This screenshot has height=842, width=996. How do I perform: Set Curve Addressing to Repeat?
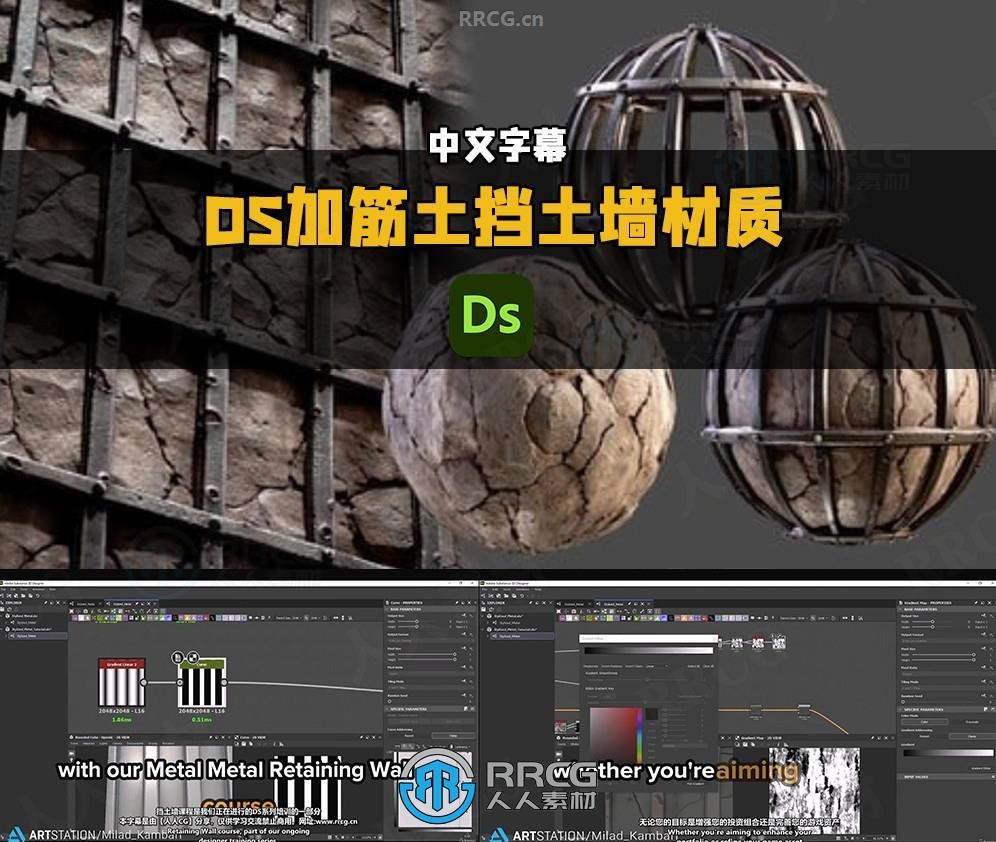(409, 735)
